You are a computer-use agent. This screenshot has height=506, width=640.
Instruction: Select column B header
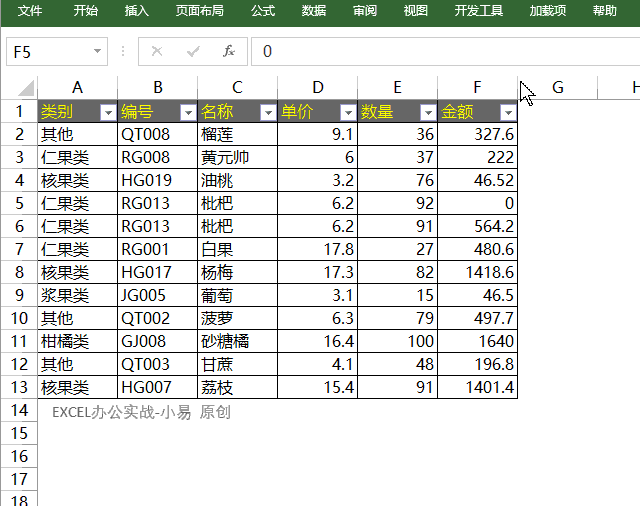158,87
